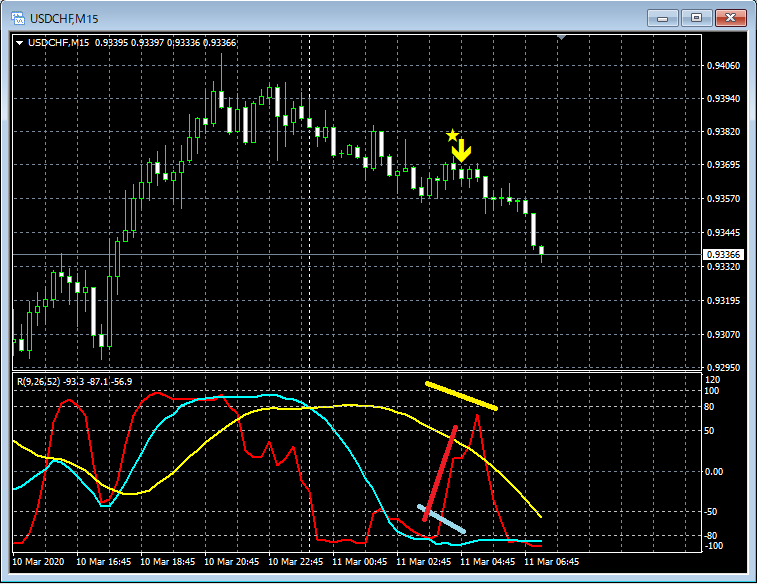757x584 pixels.
Task: Select the thick red trendline in indicator
Action: [x=440, y=473]
